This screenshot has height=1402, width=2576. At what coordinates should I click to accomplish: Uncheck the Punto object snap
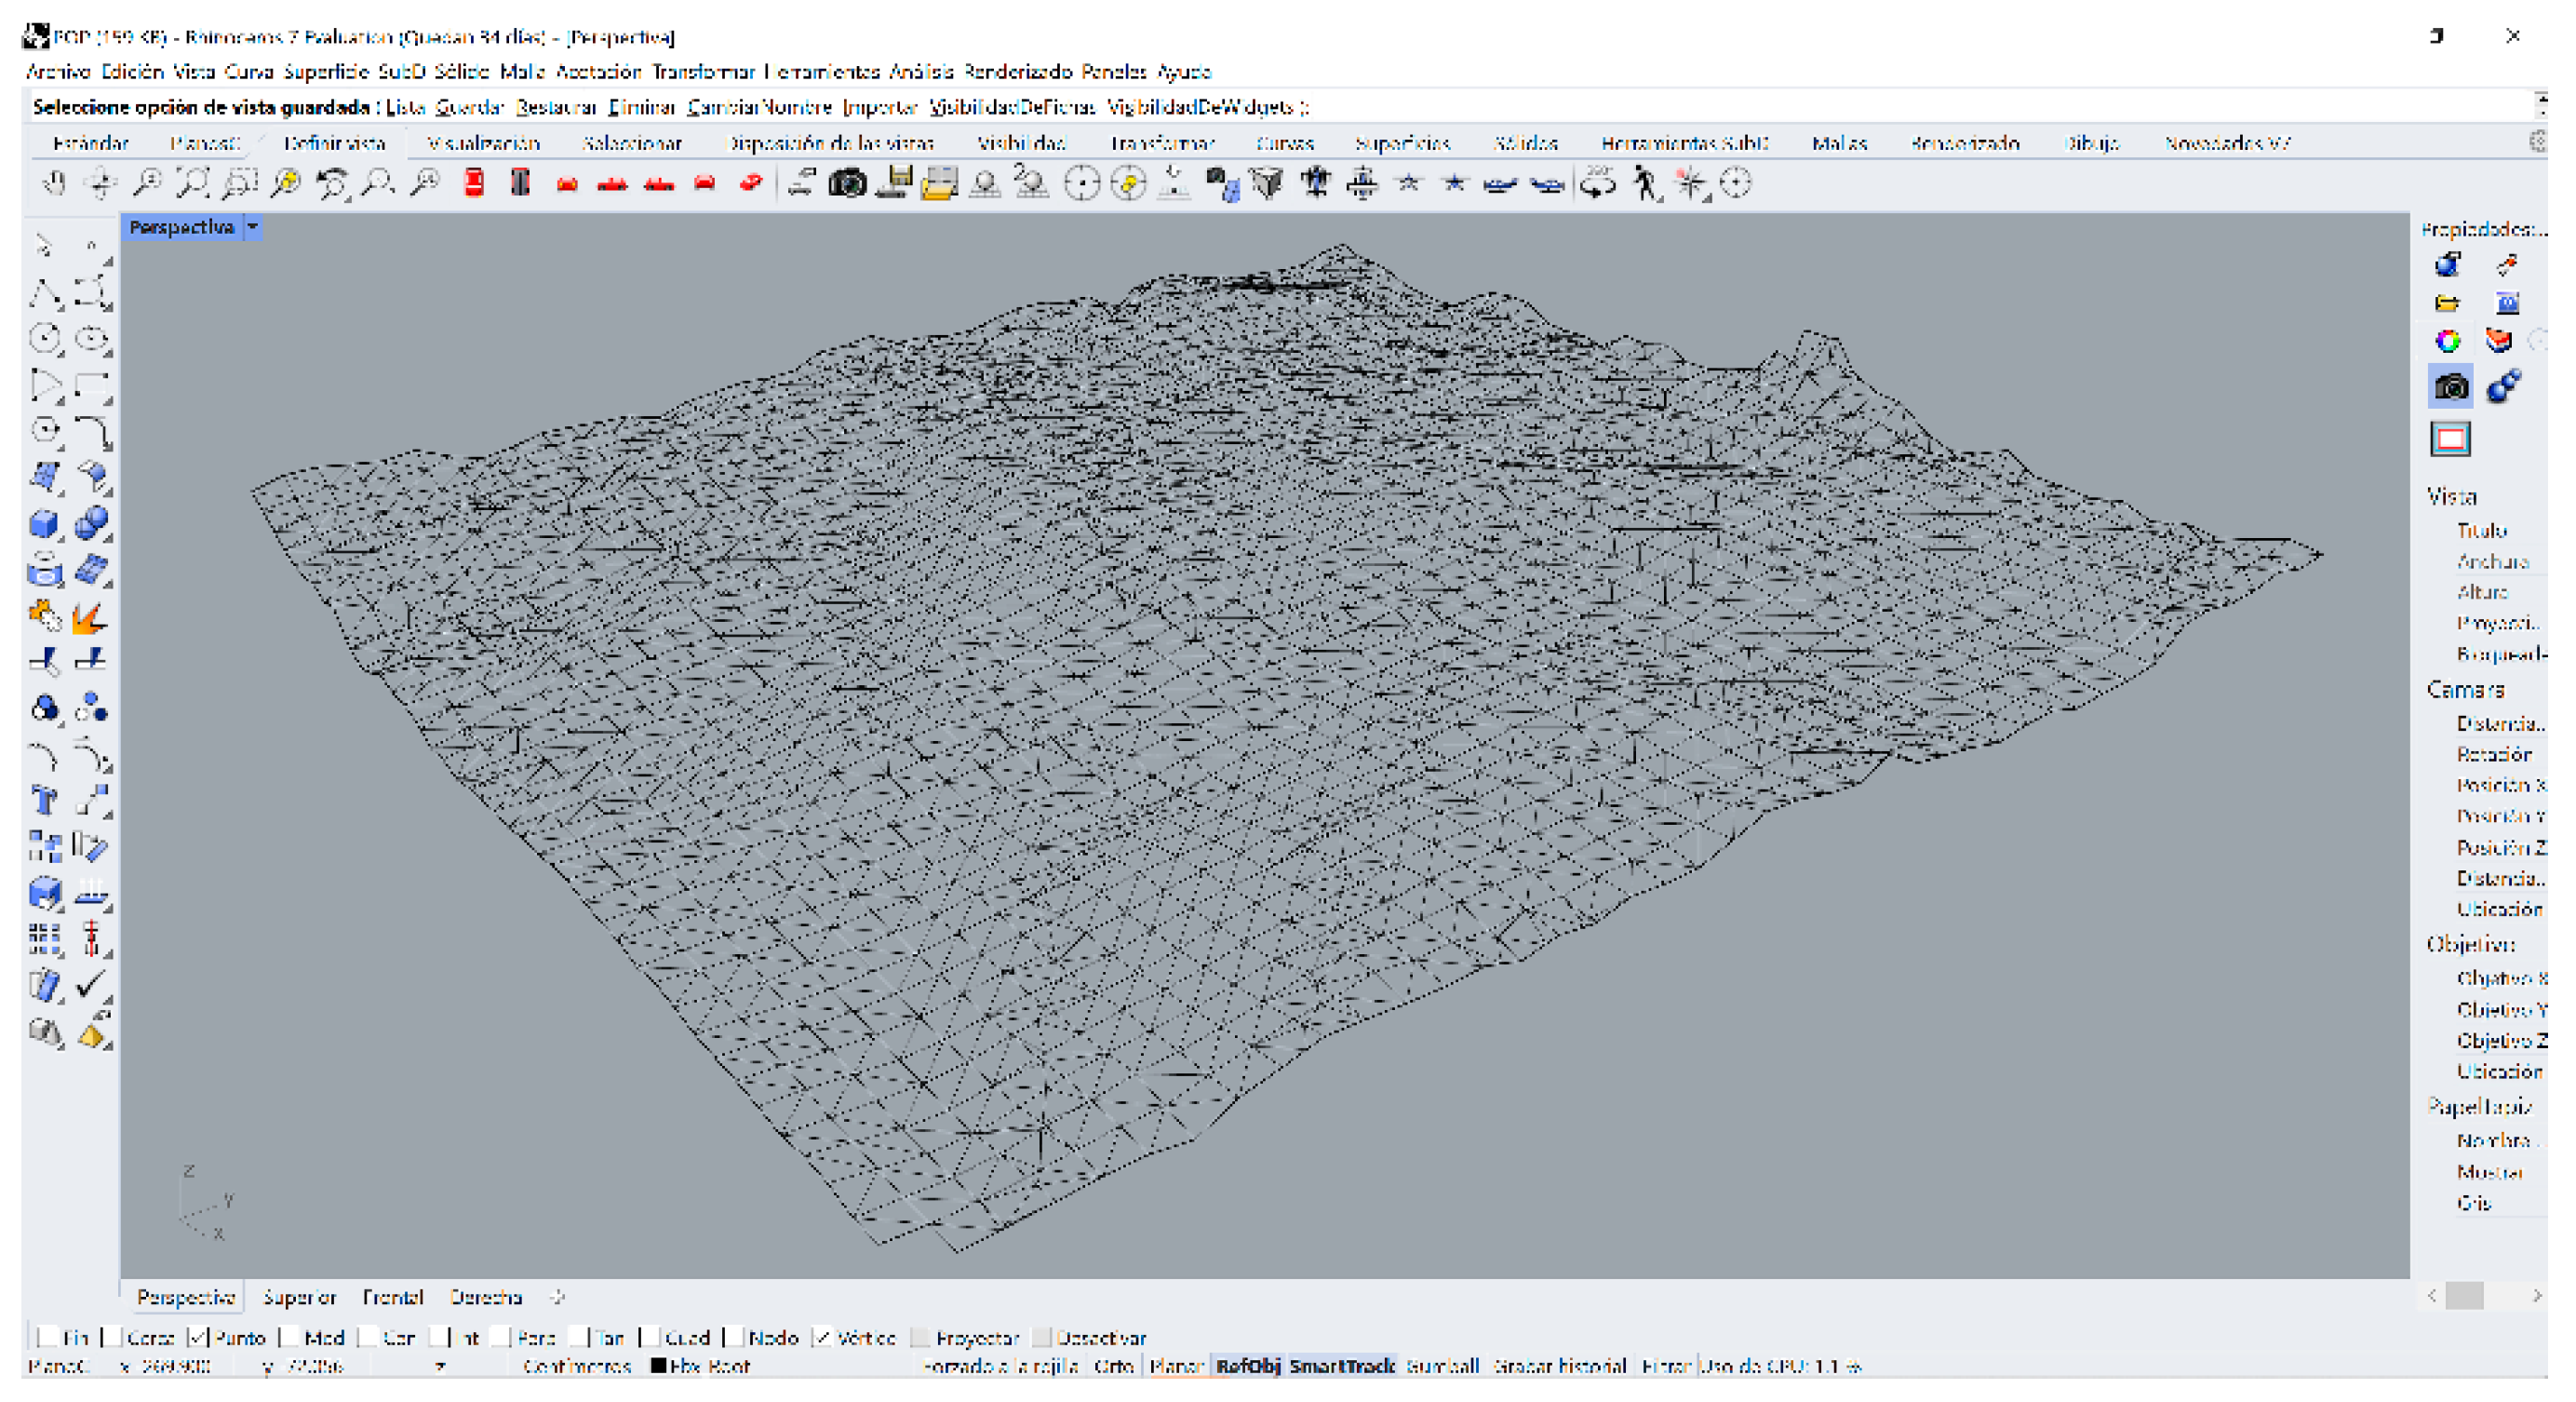(198, 1337)
